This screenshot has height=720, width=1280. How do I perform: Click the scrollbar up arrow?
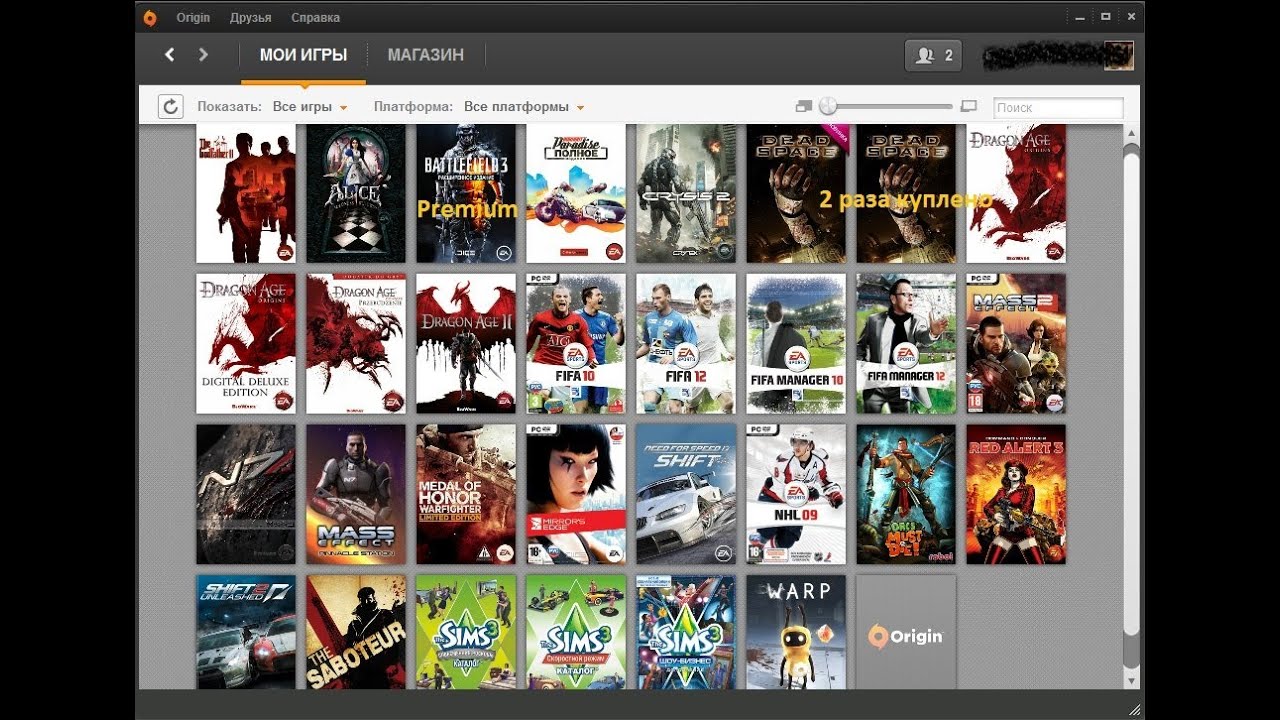tap(1132, 133)
